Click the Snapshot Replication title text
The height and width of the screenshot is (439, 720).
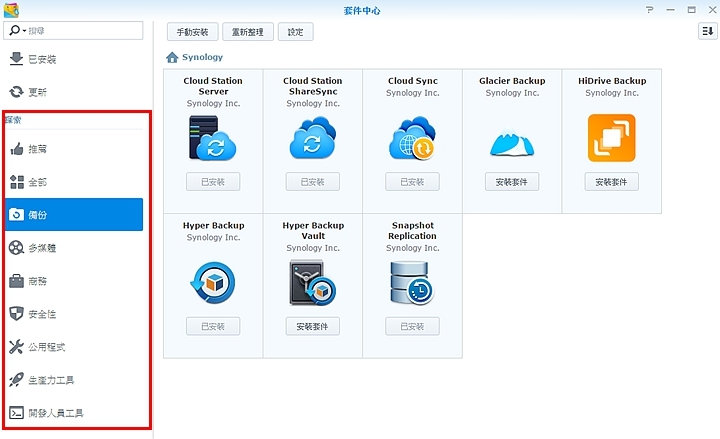[412, 231]
